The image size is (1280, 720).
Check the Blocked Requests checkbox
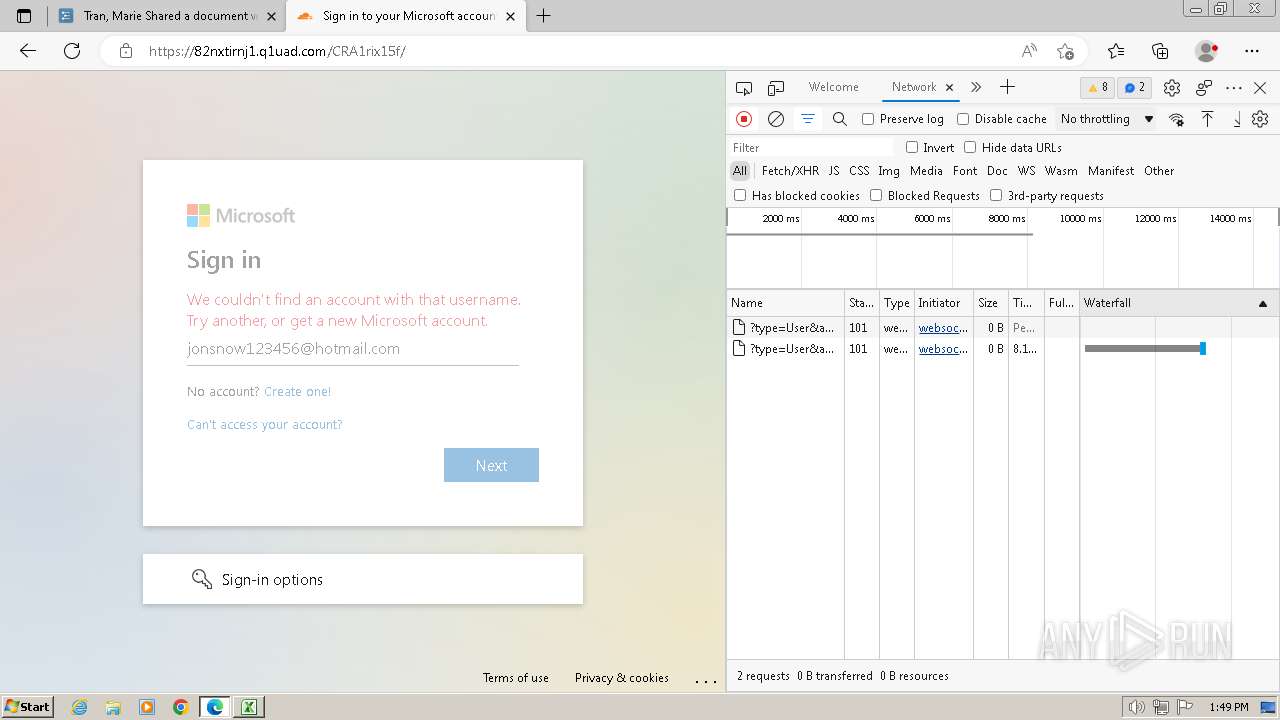click(x=876, y=195)
